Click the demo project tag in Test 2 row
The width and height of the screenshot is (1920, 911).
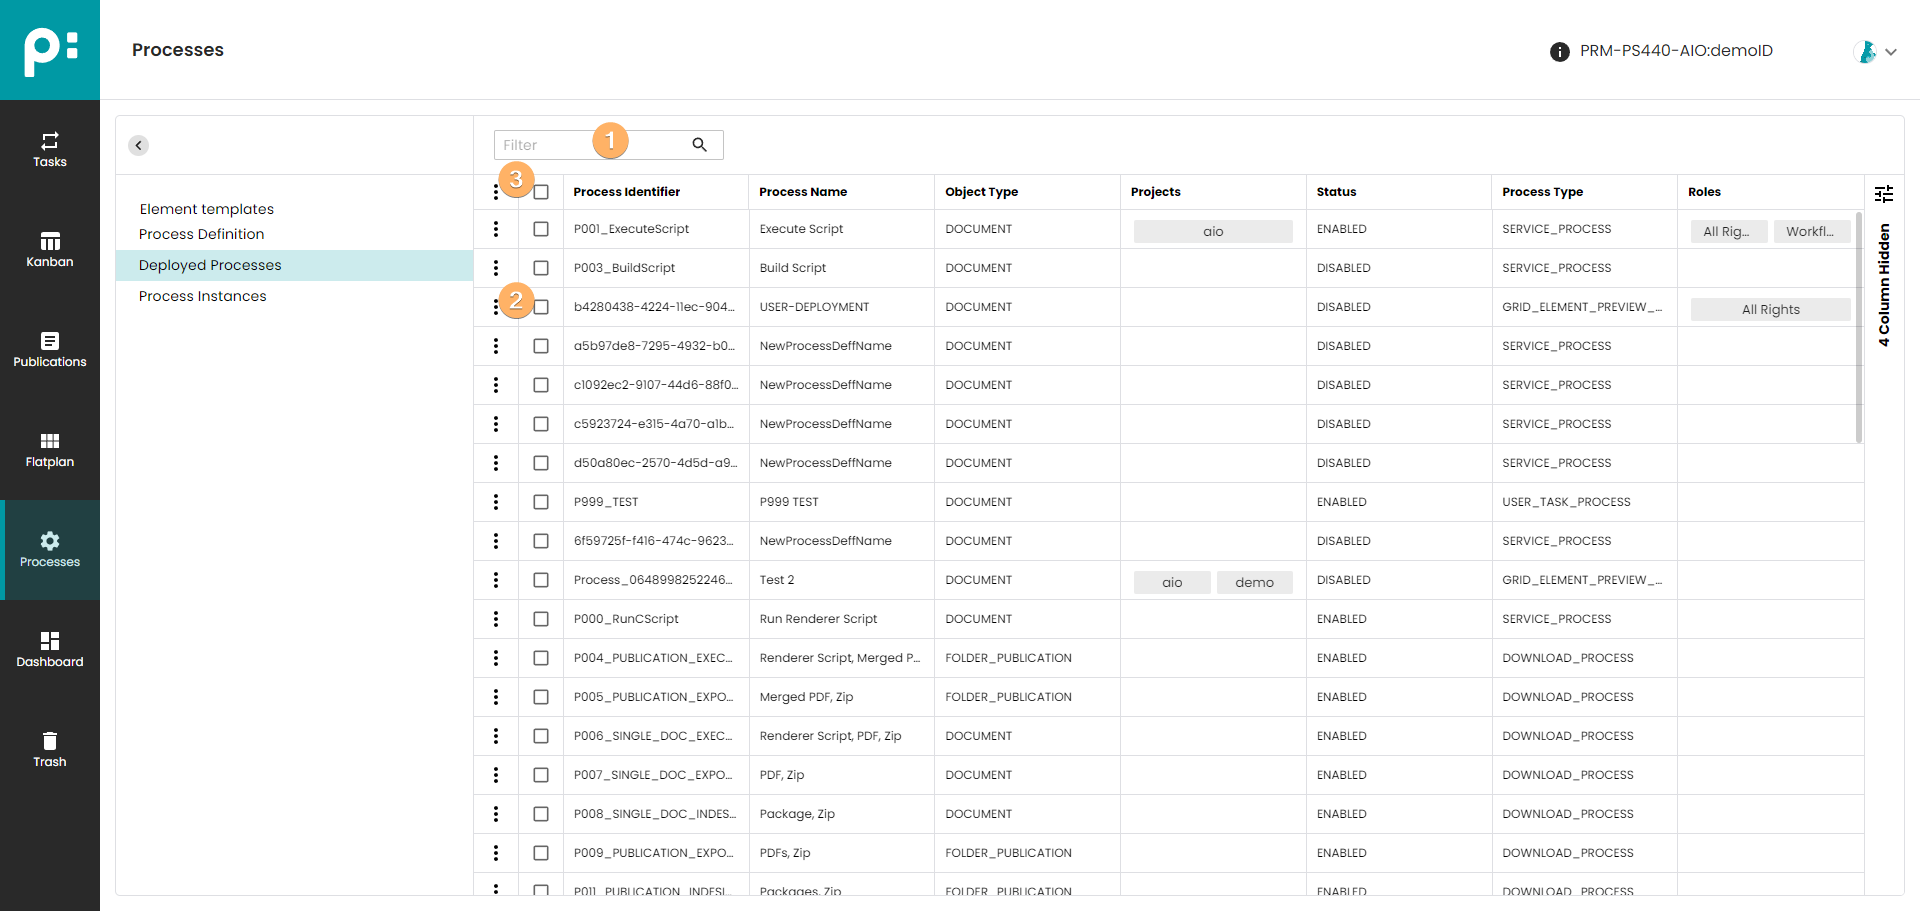[x=1254, y=582]
